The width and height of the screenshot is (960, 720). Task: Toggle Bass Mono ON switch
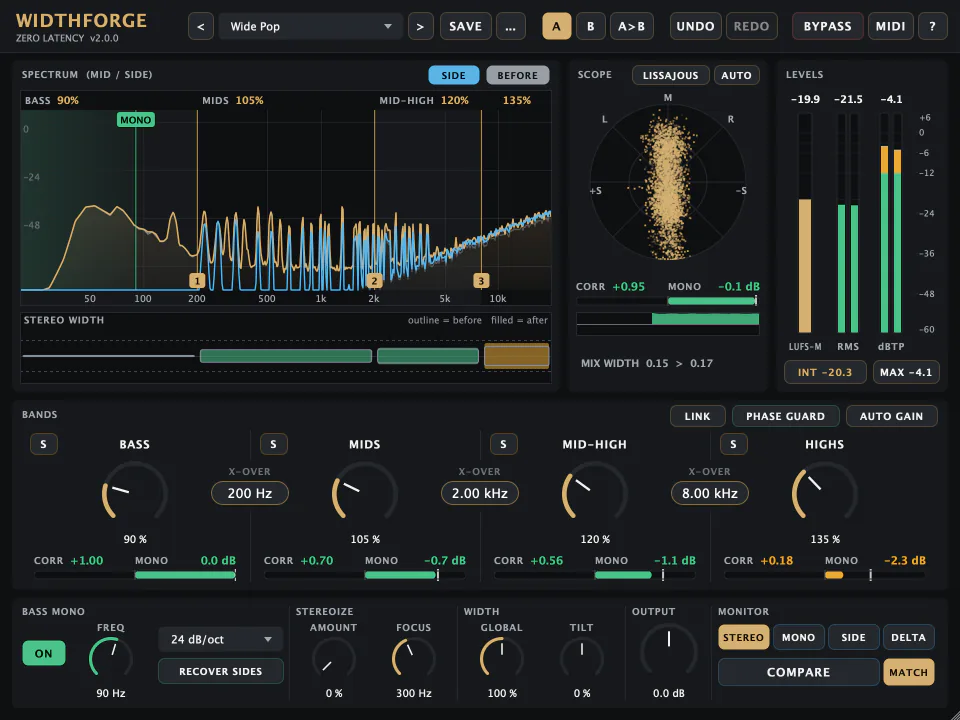pos(43,653)
